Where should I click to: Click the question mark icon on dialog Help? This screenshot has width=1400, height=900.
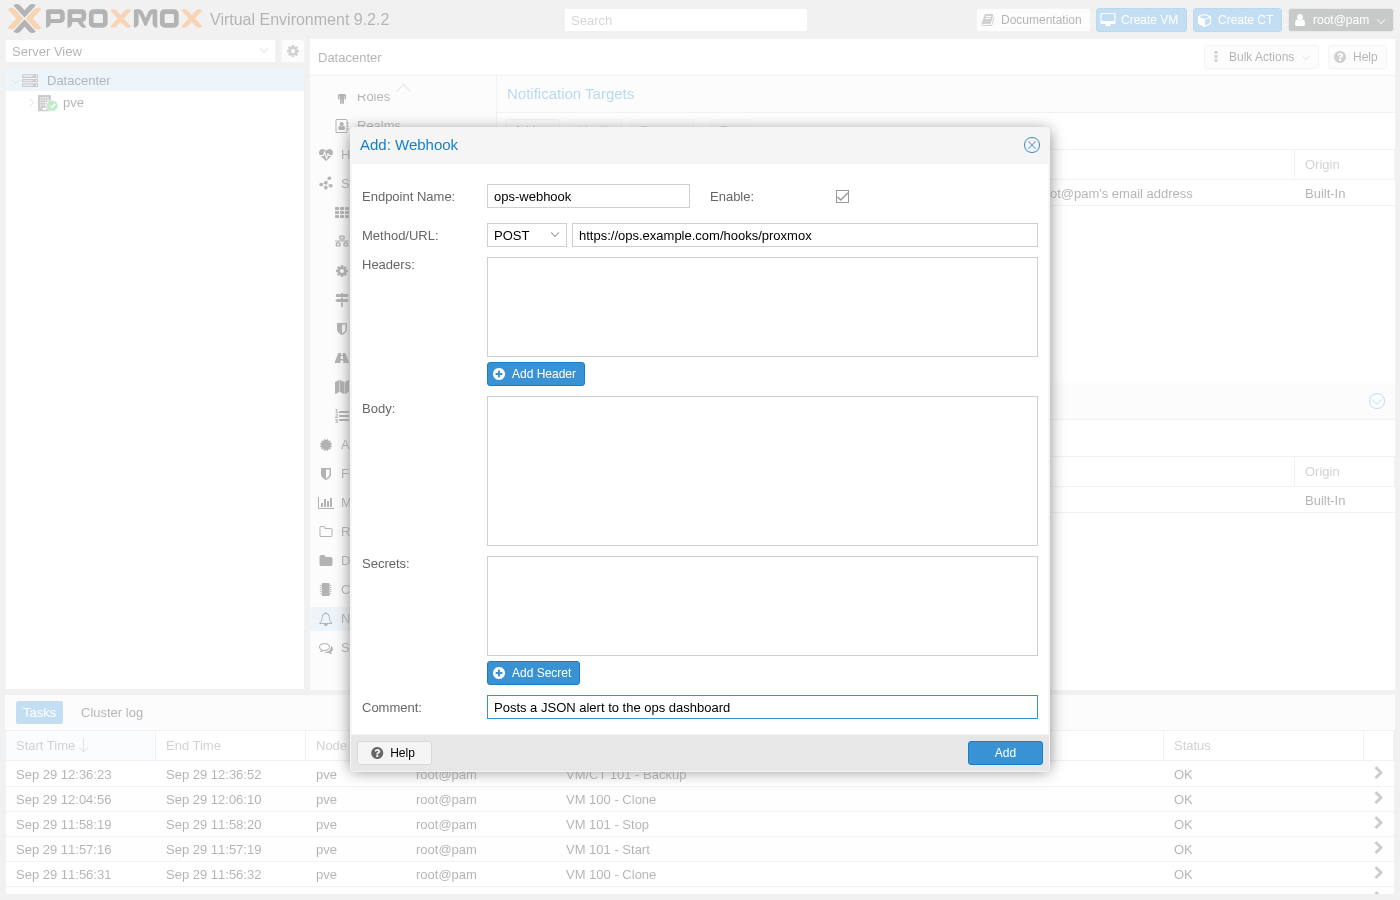[x=377, y=753]
